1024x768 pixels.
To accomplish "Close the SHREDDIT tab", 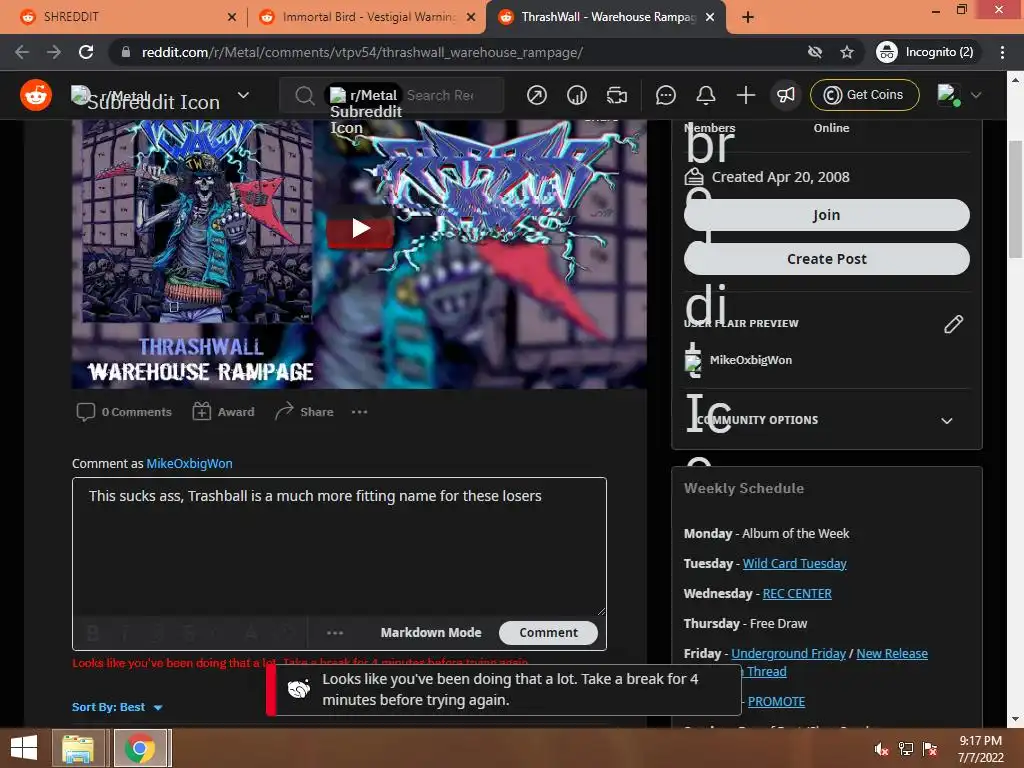I will (231, 18).
